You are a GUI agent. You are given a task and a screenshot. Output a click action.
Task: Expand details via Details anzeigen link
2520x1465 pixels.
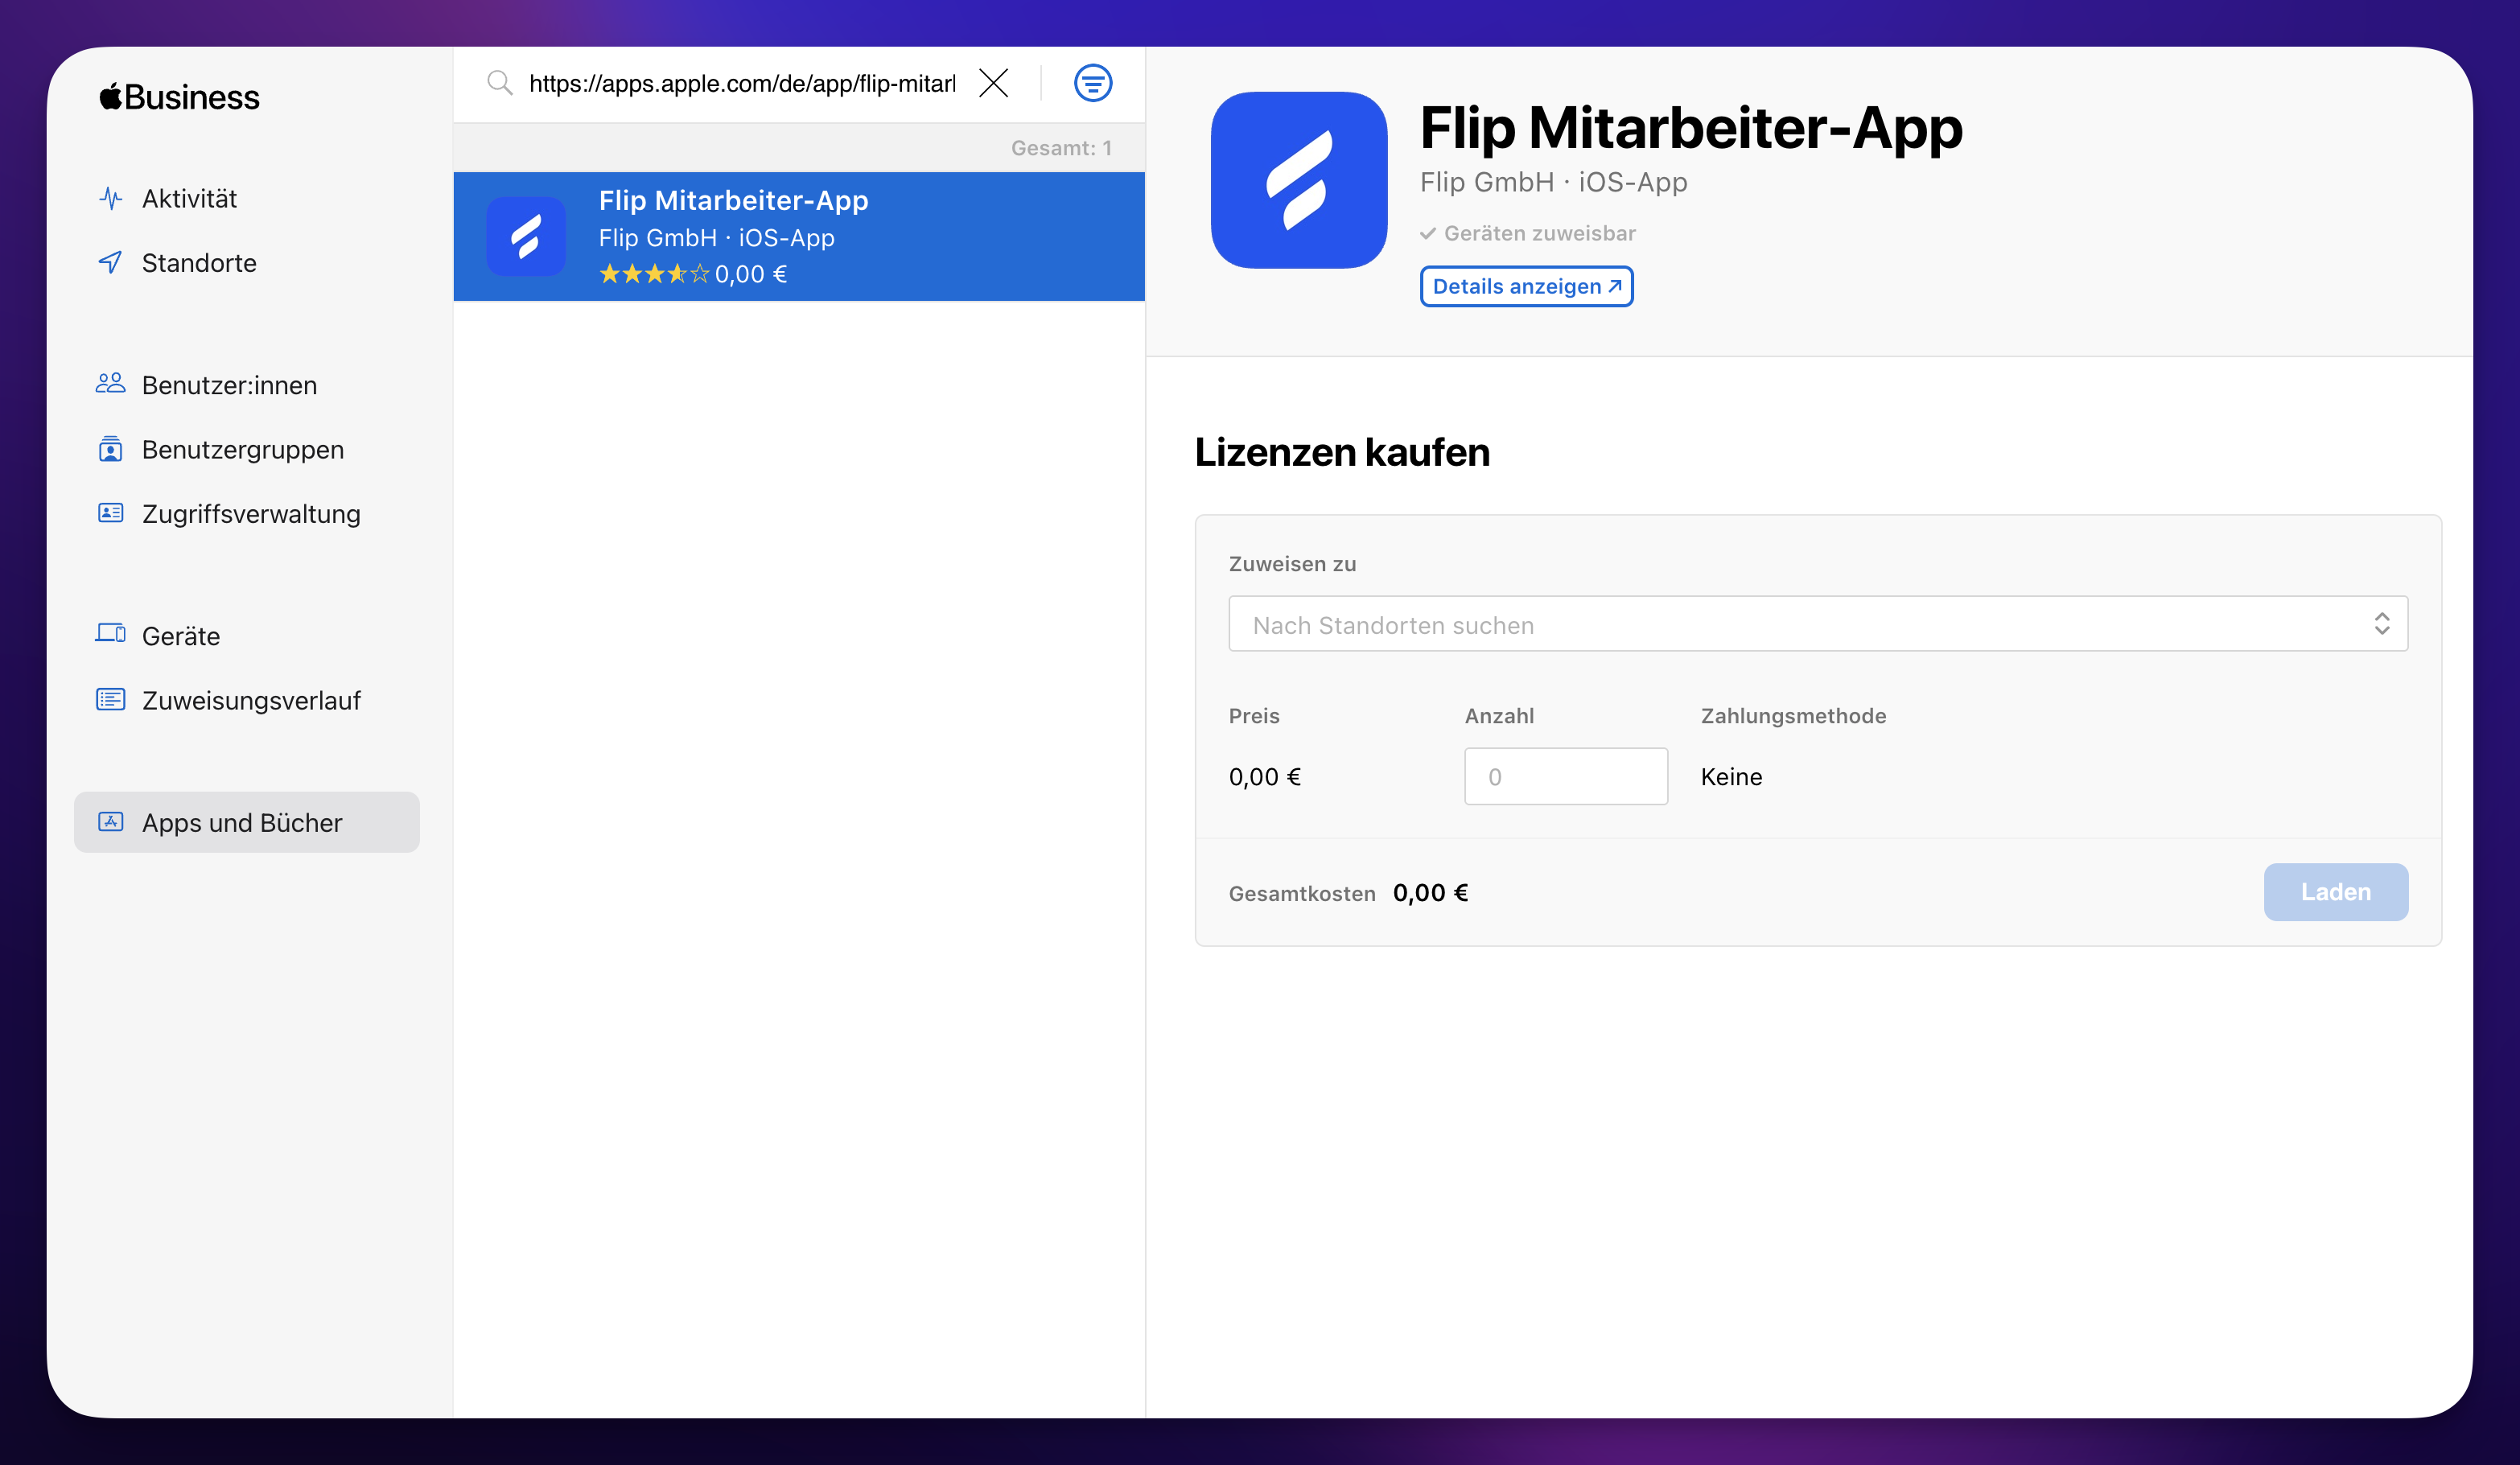click(x=1526, y=286)
